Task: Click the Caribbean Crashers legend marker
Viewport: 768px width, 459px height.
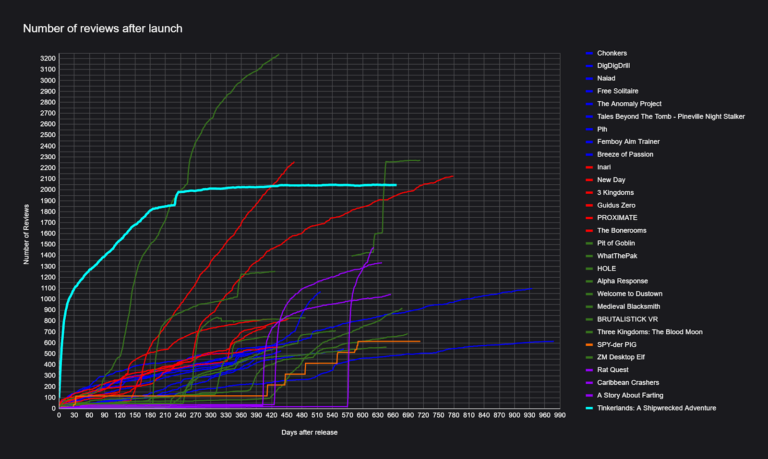Action: (587, 383)
